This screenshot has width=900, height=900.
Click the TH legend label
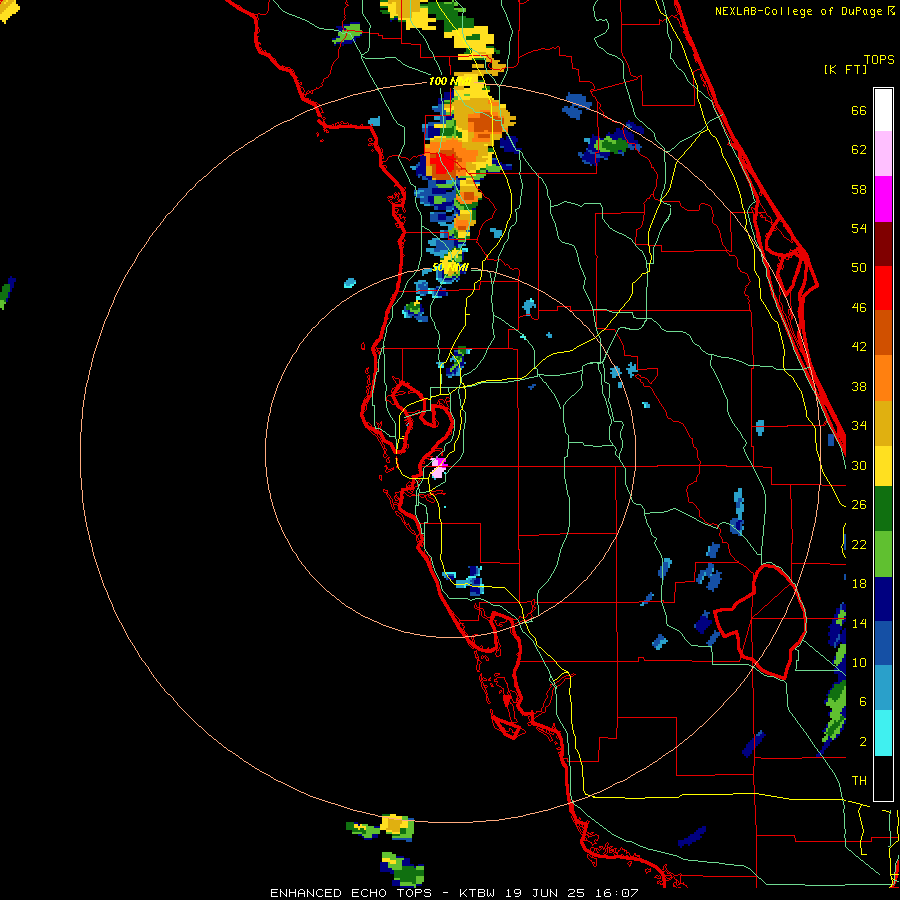(x=859, y=781)
